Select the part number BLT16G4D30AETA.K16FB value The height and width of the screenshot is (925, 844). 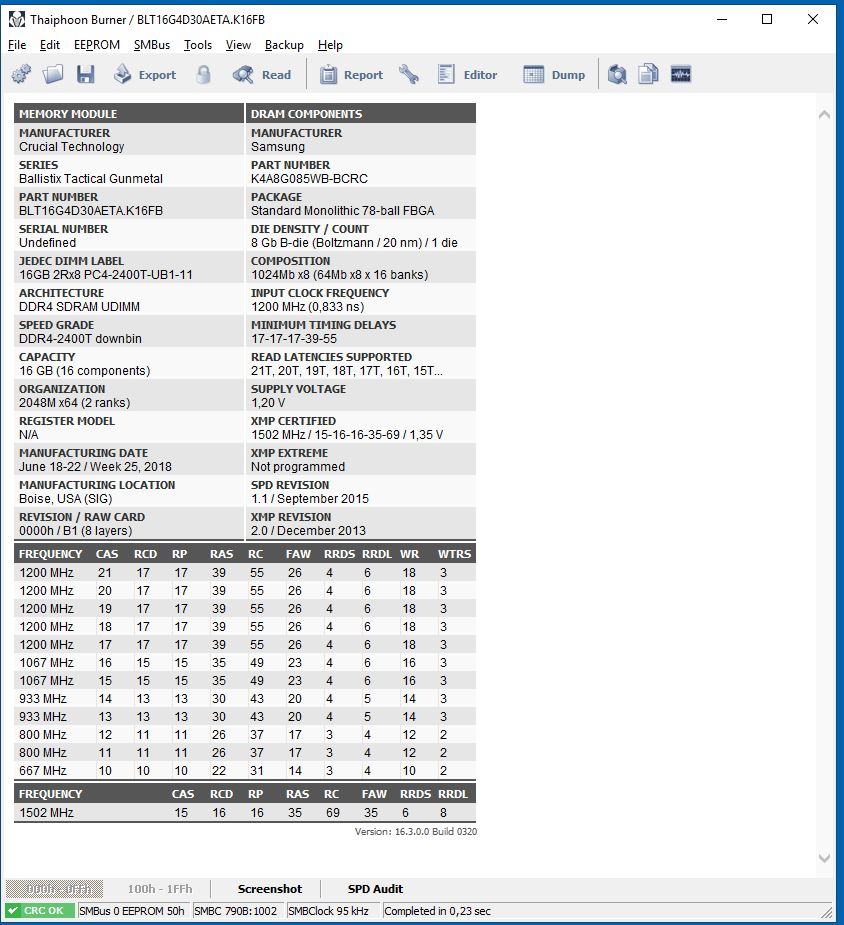click(91, 211)
